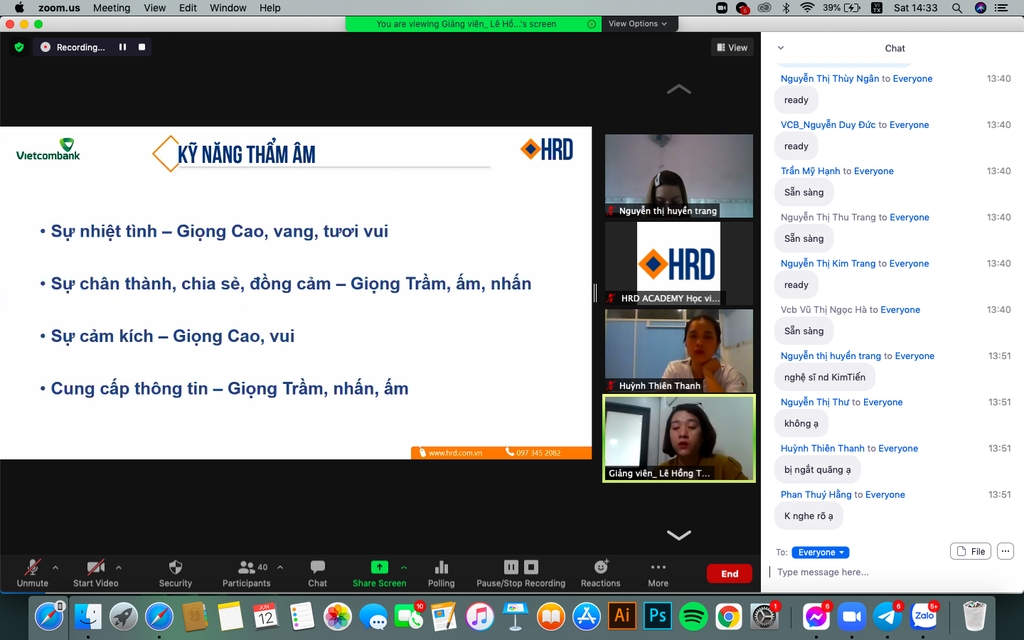Select Giảng viên Lê Hồng video thumbnail
The width and height of the screenshot is (1024, 640).
tap(679, 438)
